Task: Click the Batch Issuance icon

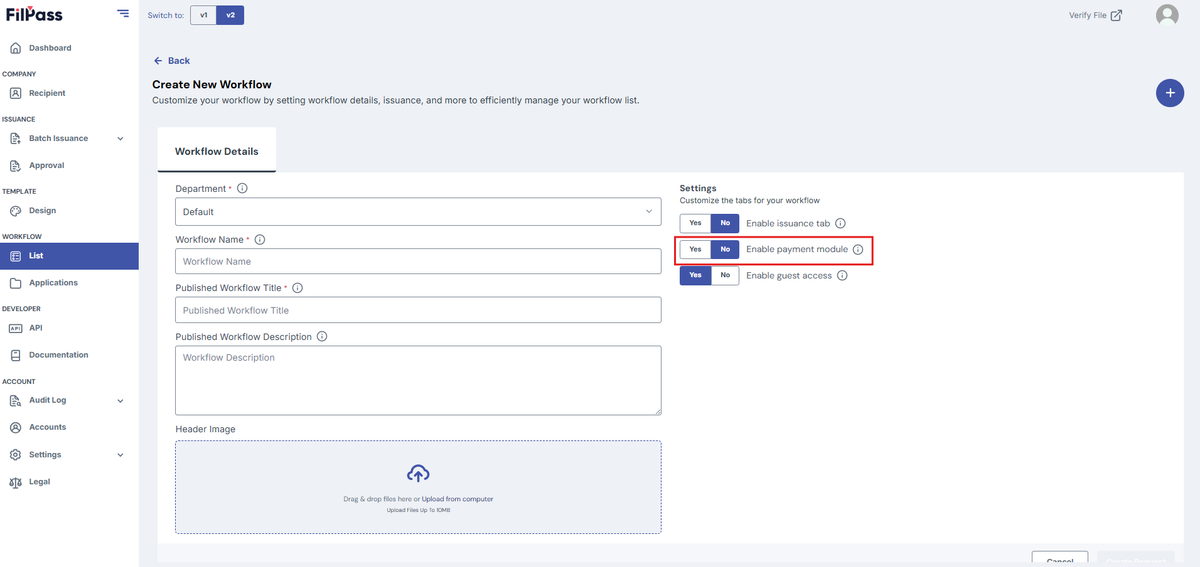Action: 15,138
